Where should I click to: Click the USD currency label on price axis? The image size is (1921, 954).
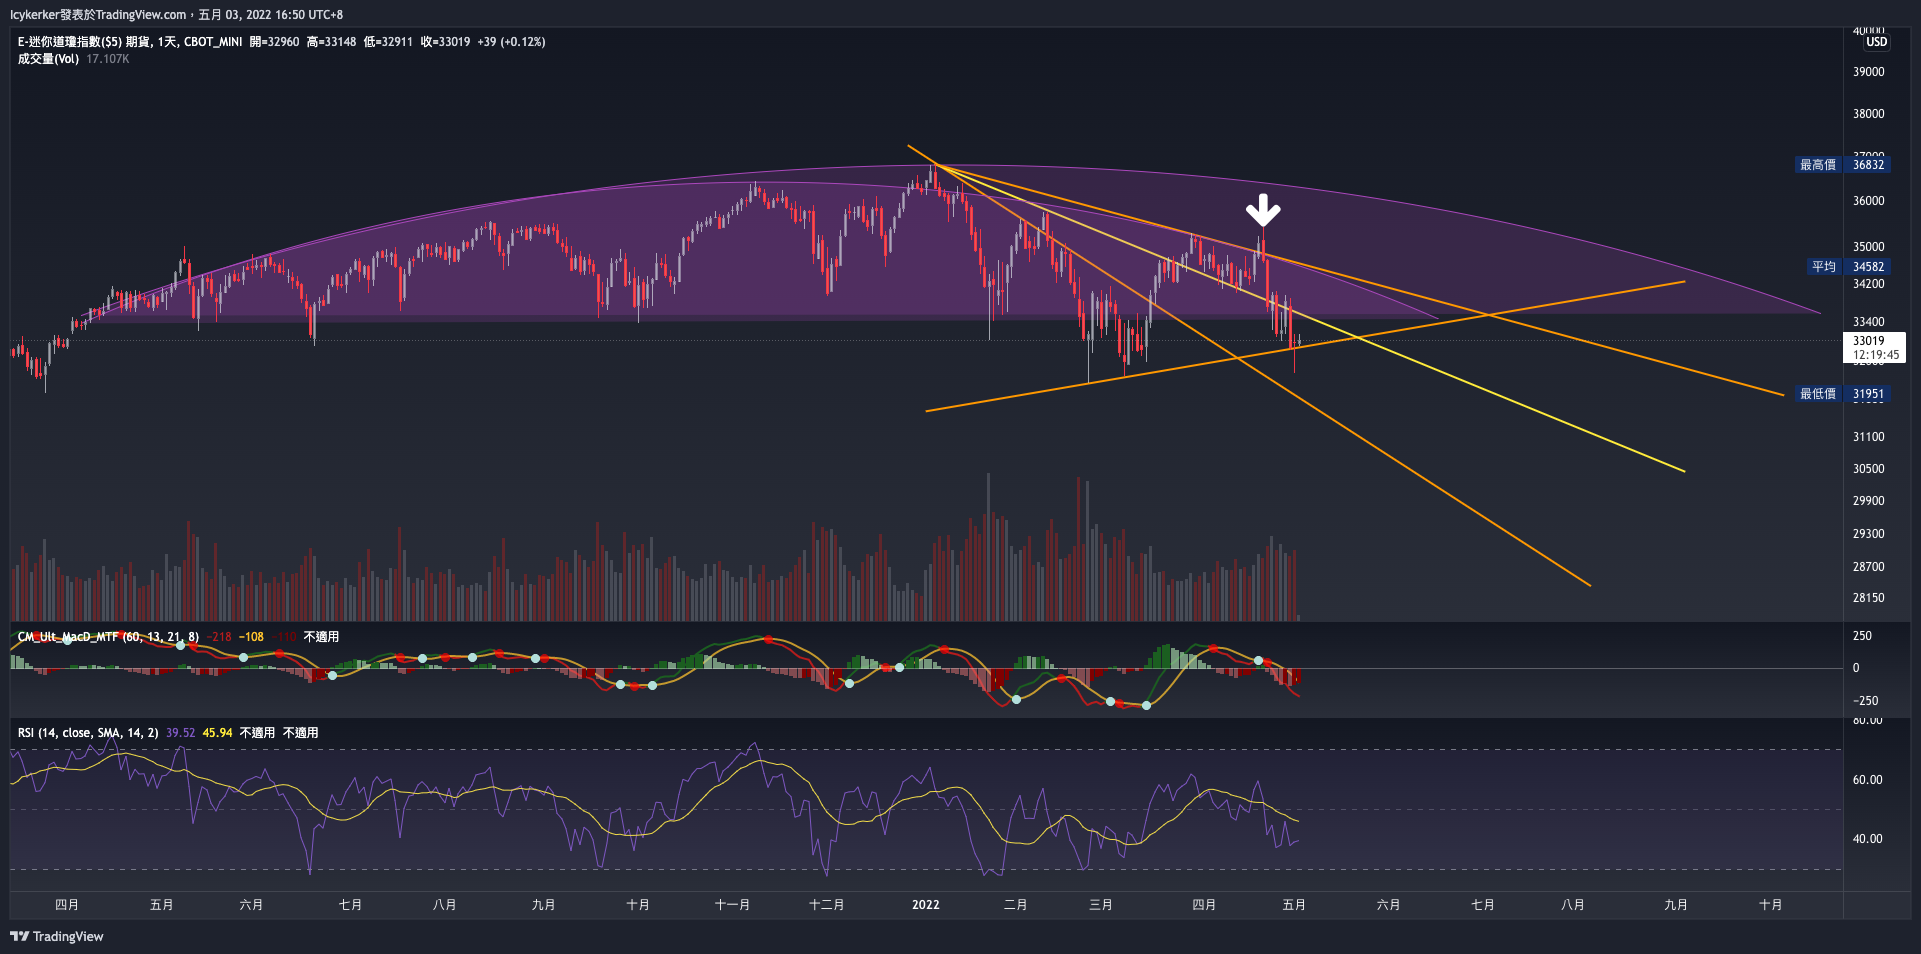1876,42
